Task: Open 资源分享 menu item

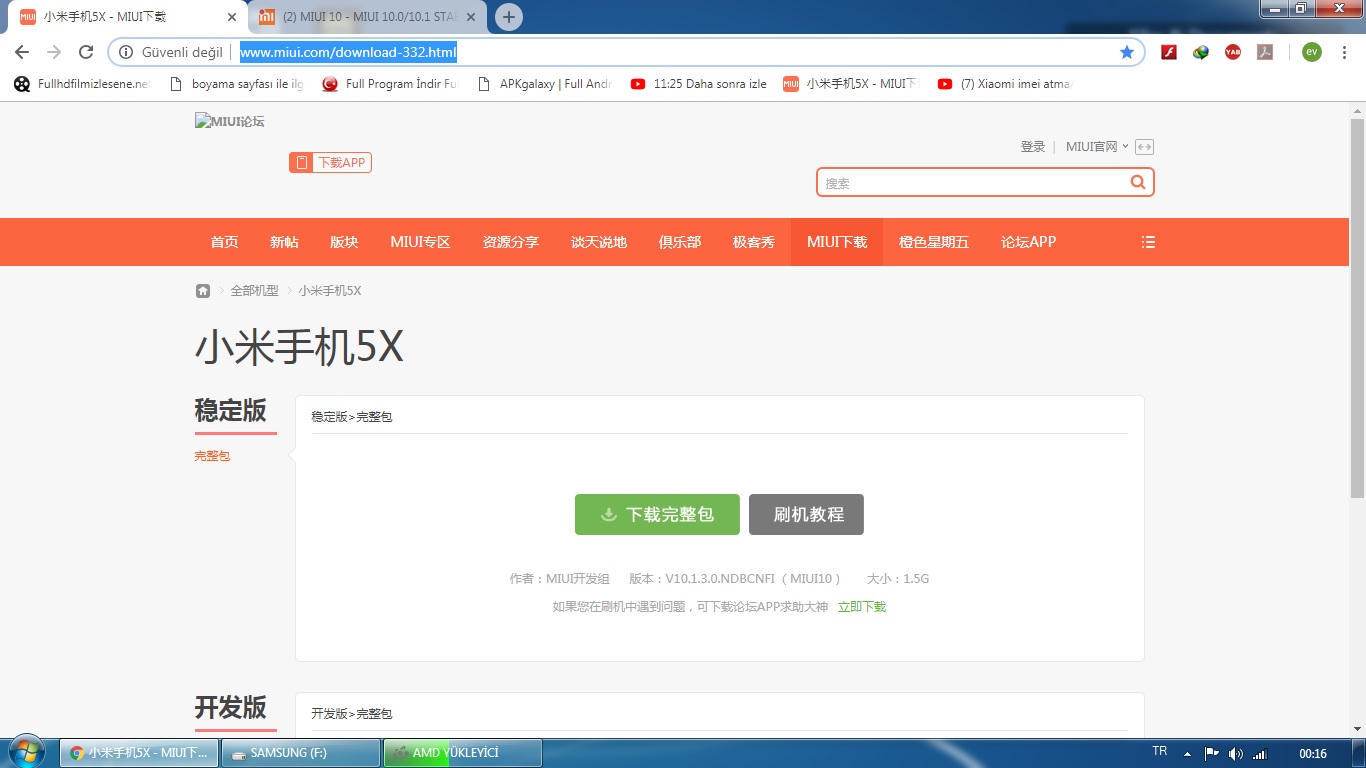Action: pyautogui.click(x=510, y=242)
